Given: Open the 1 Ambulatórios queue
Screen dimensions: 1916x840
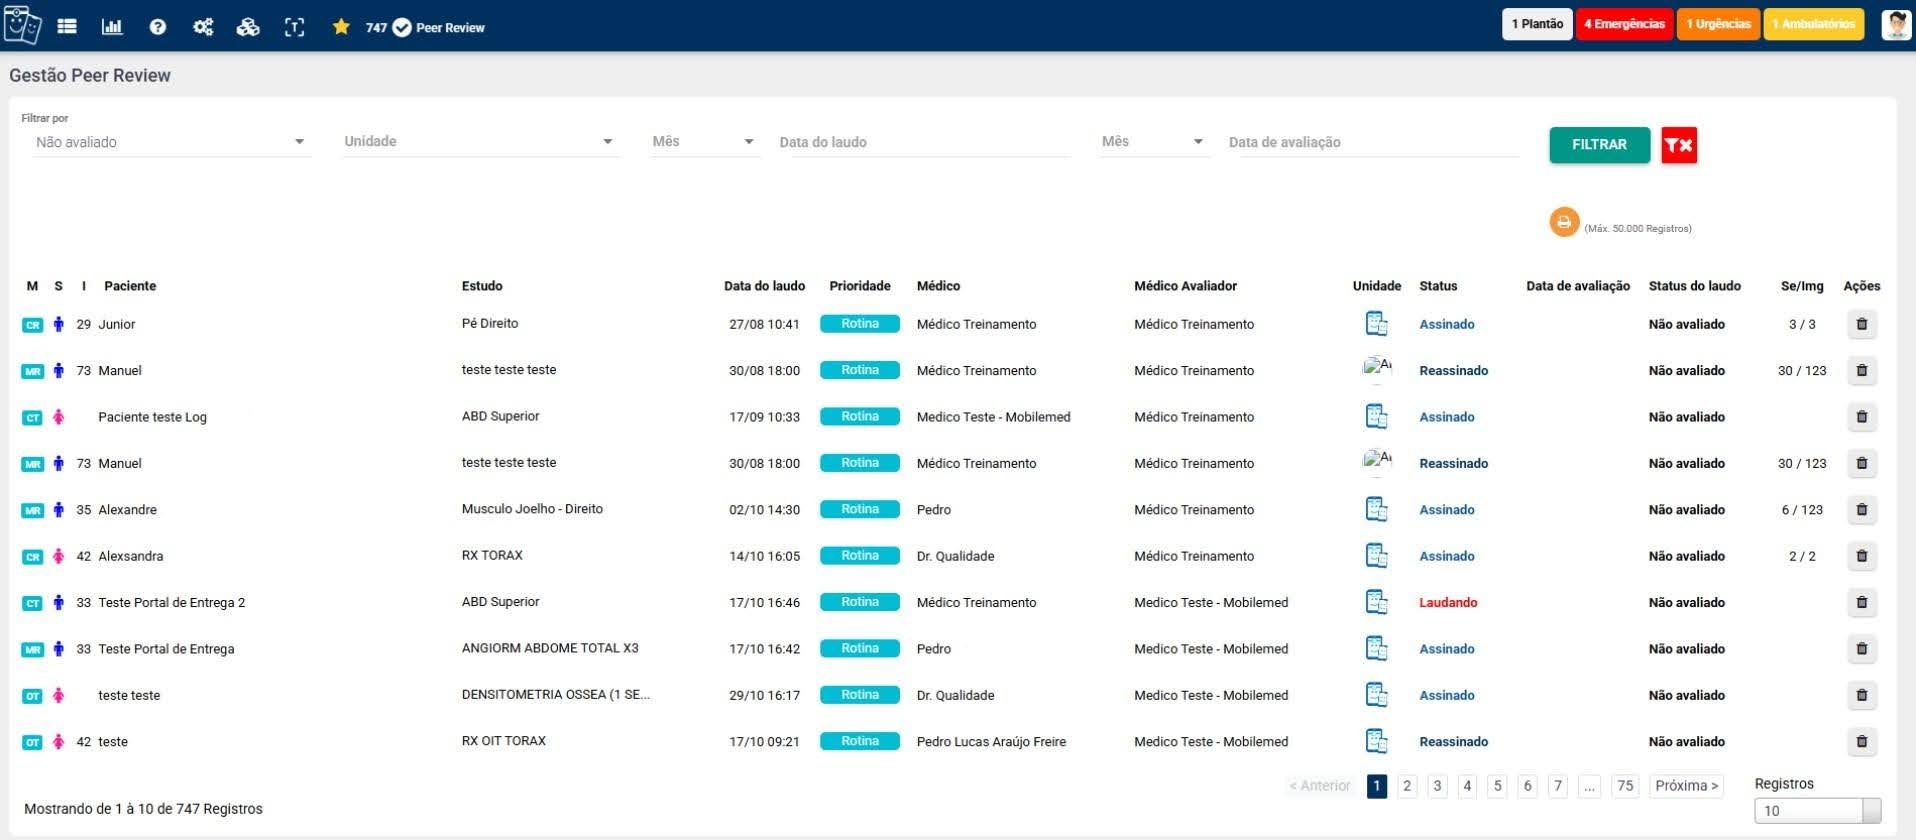Looking at the screenshot, I should click(1813, 24).
